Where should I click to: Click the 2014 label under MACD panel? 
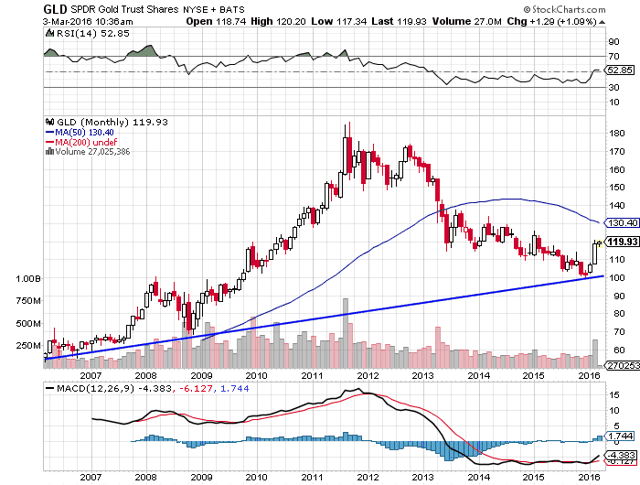click(479, 477)
